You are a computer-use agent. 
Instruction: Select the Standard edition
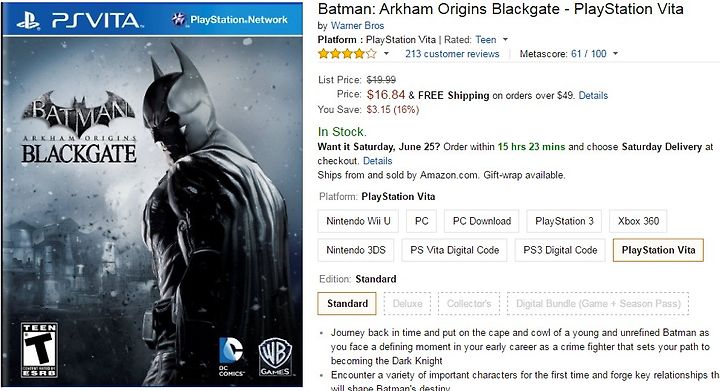[347, 303]
